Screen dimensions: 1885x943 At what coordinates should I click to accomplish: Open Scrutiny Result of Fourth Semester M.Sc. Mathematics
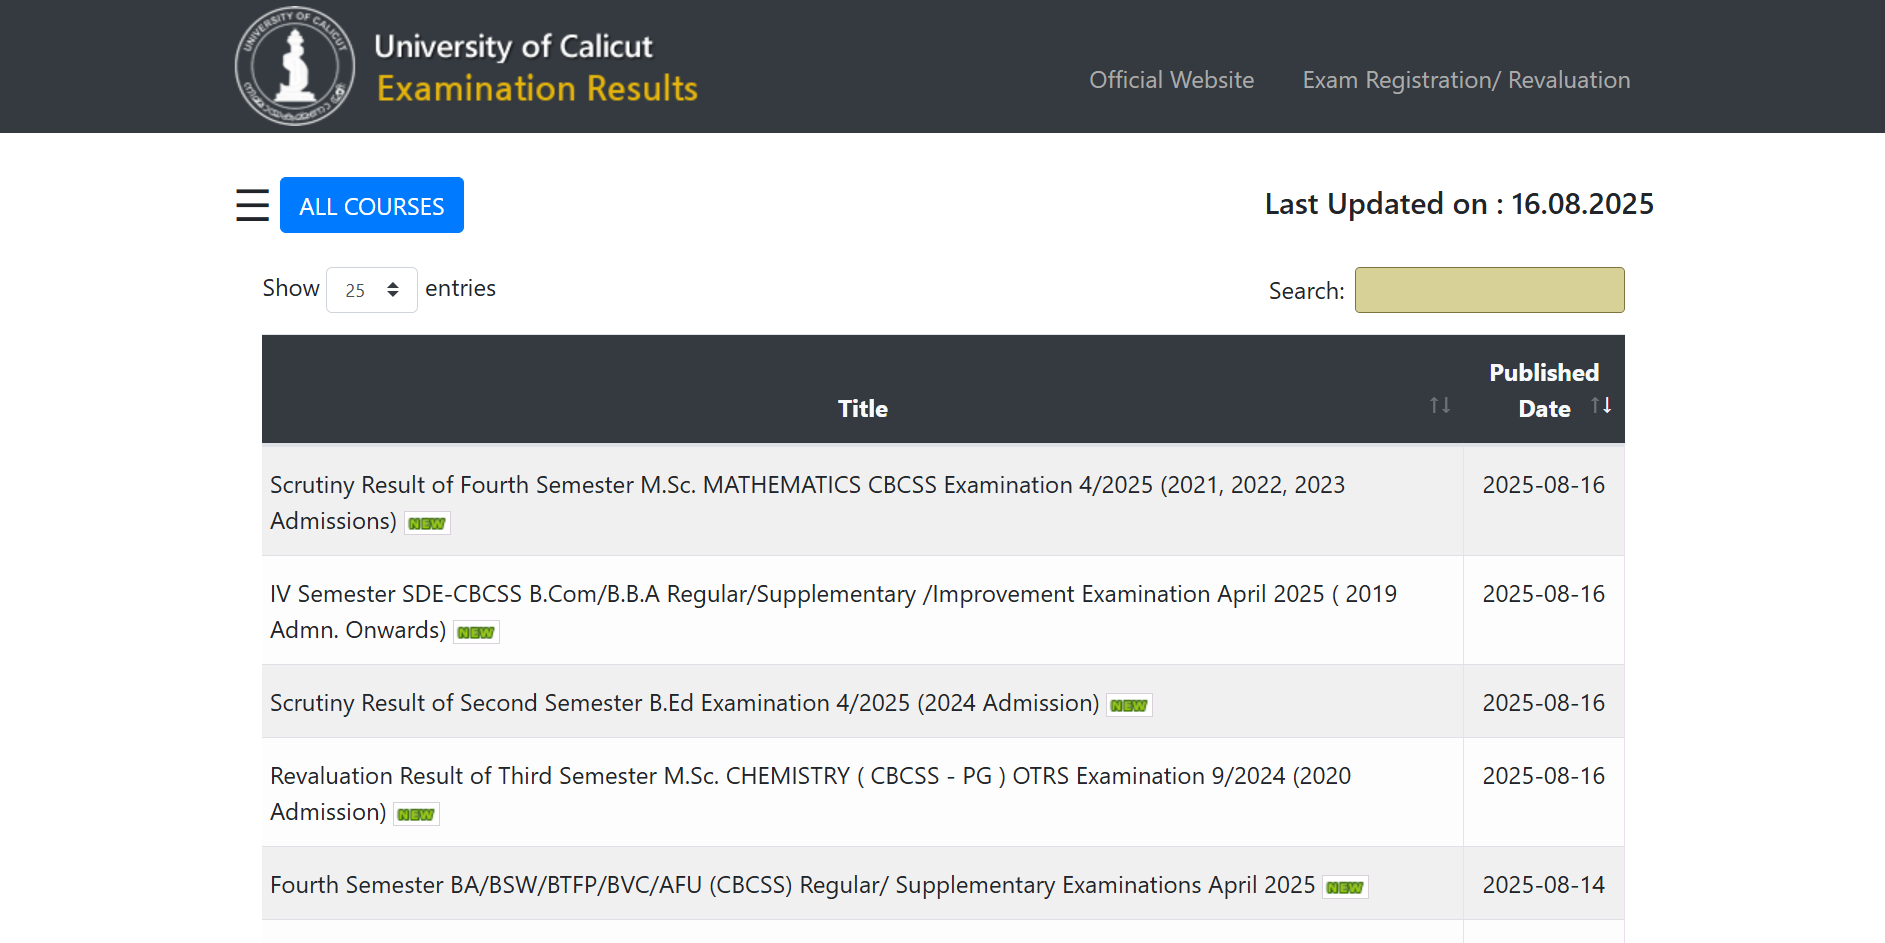click(x=806, y=486)
